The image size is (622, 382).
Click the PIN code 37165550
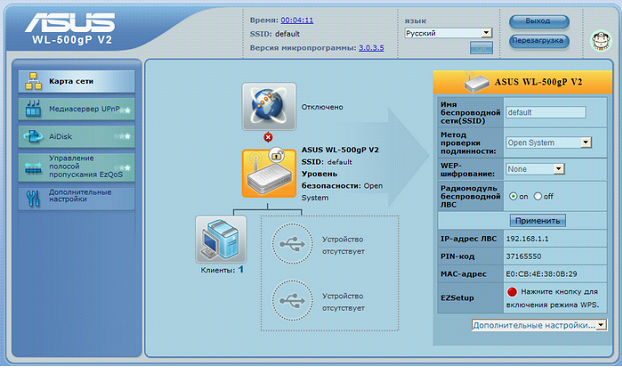523,256
